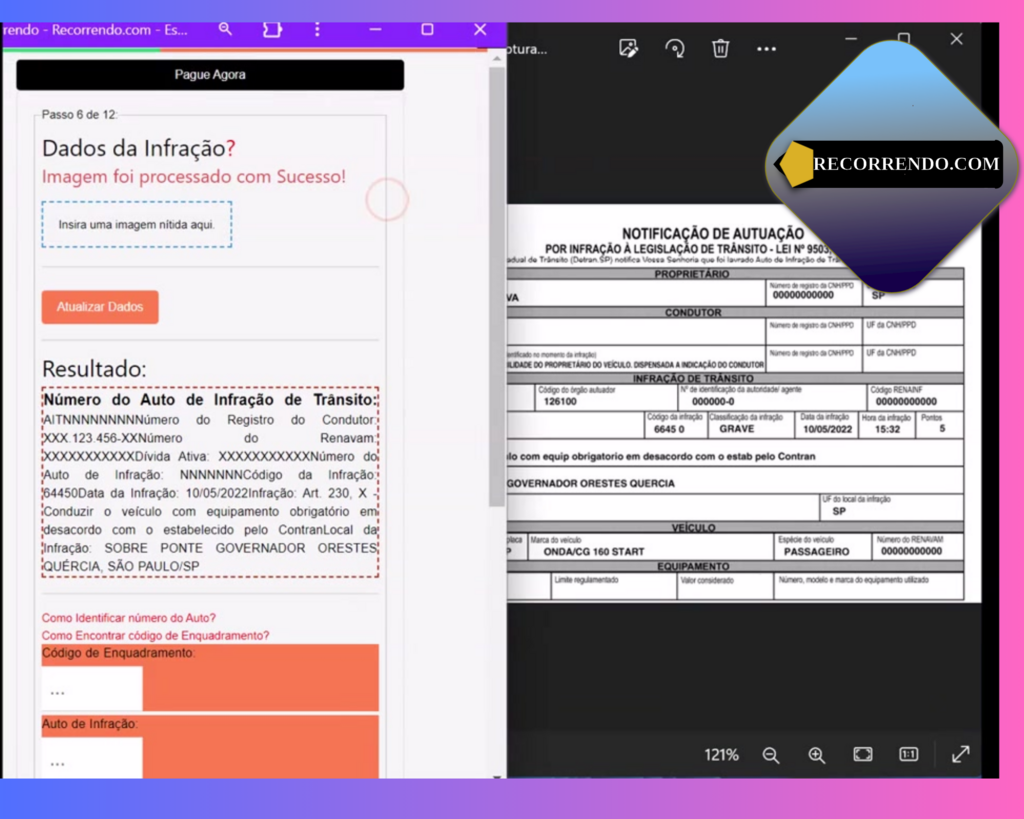Click the 'Insira uma imagem nítida aqui' upload box
Screen dimensions: 1024x819
point(137,225)
